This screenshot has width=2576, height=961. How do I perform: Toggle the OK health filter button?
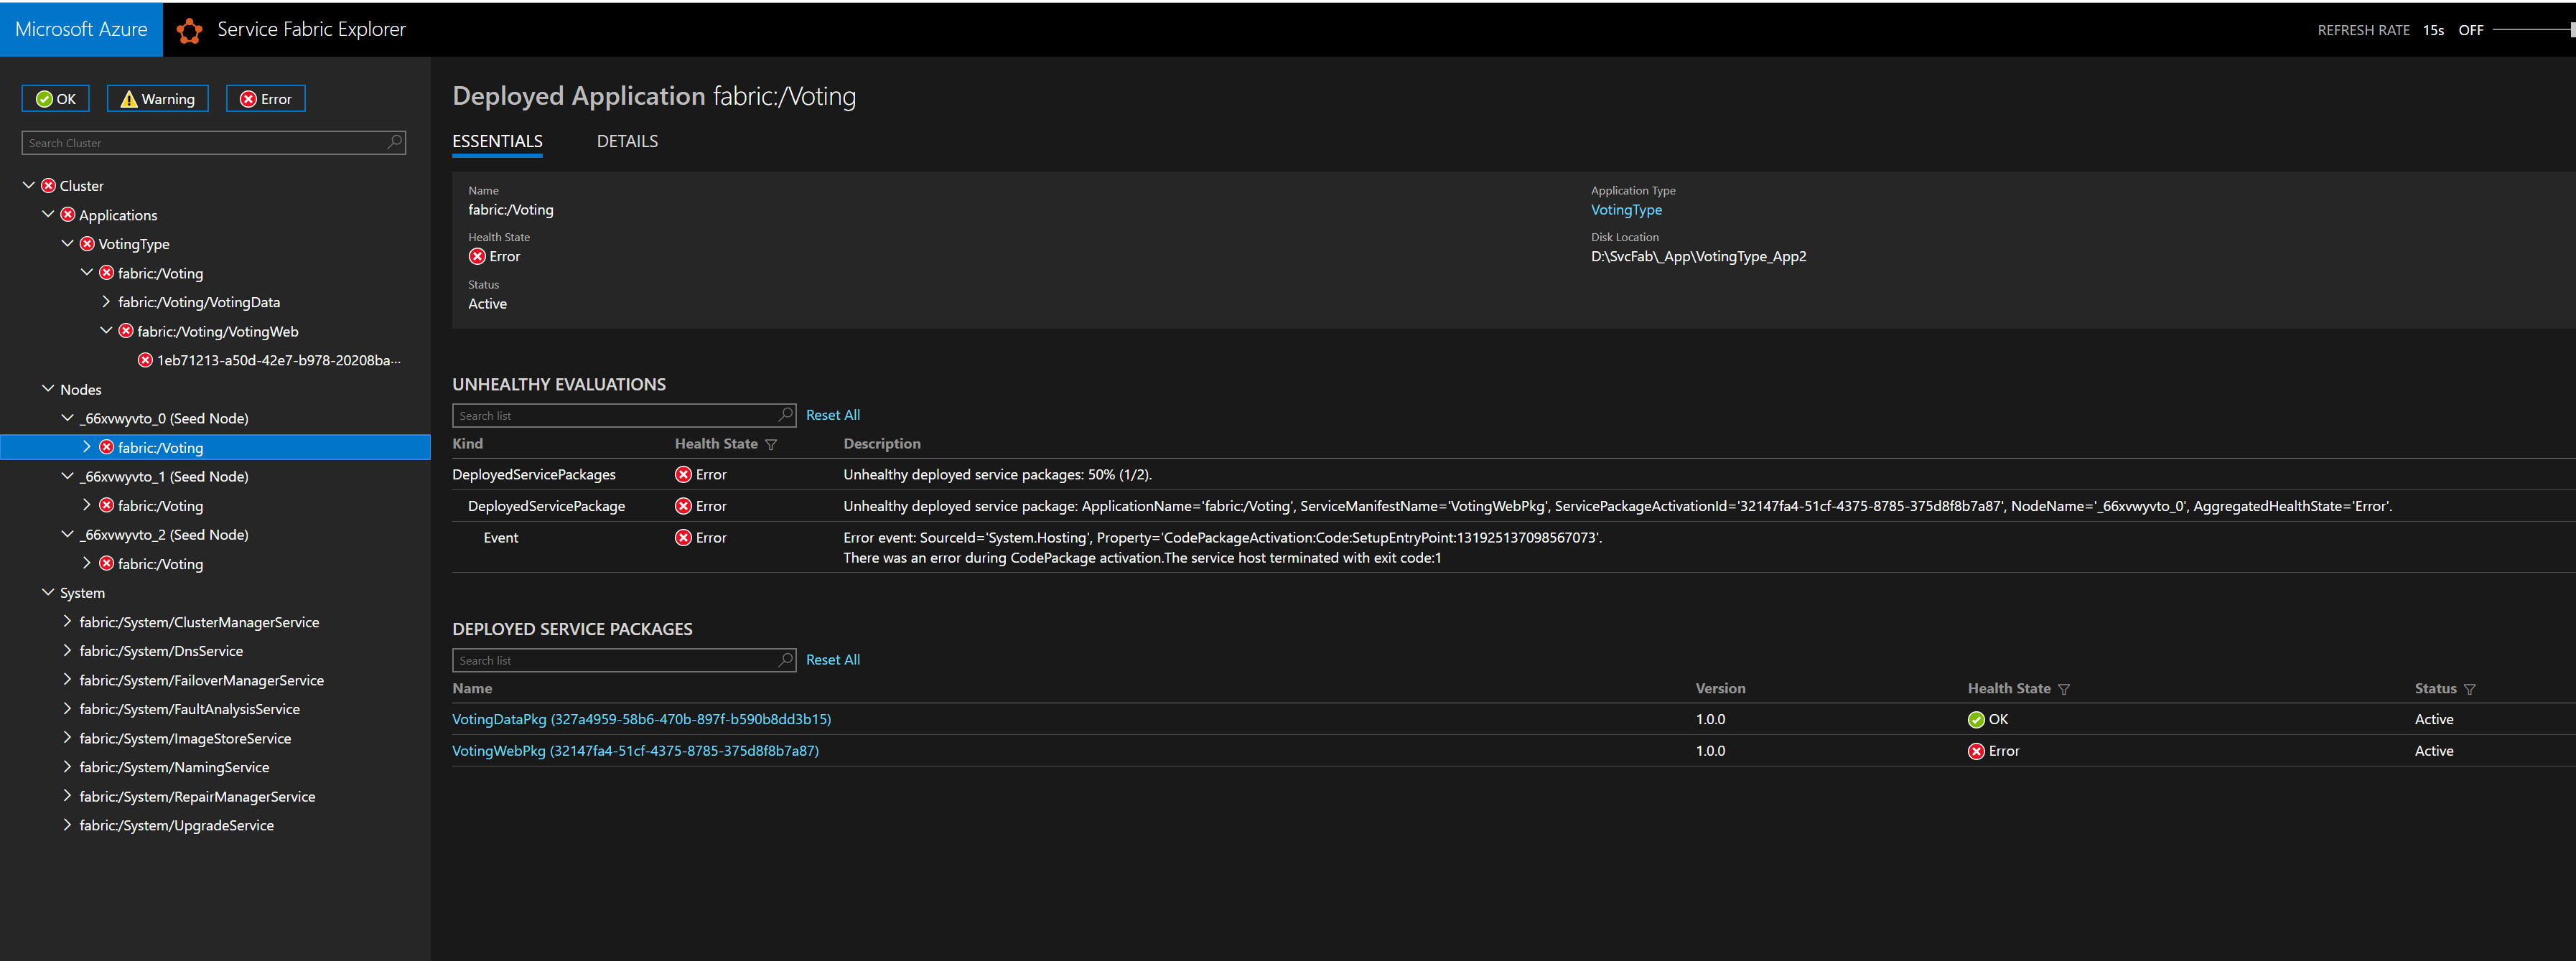(x=56, y=98)
